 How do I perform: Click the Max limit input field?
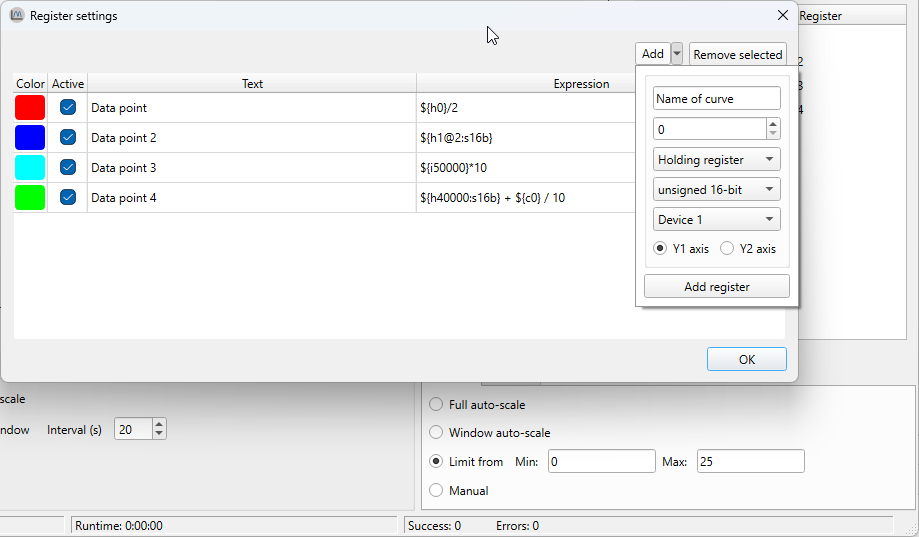tap(751, 461)
